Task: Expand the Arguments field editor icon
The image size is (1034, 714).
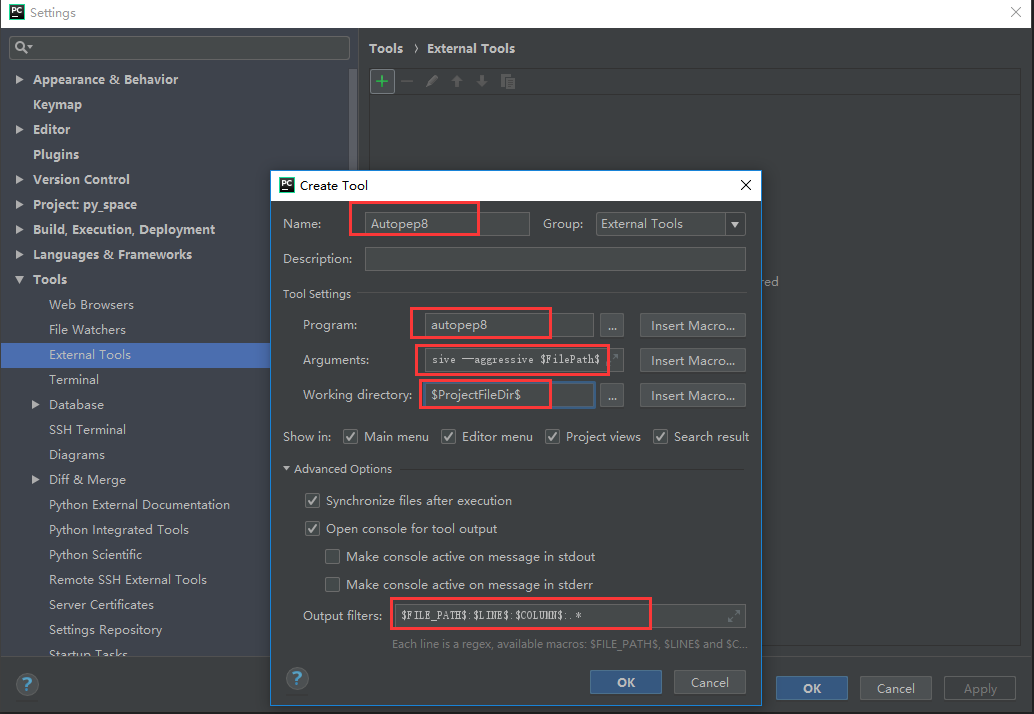Action: 615,357
